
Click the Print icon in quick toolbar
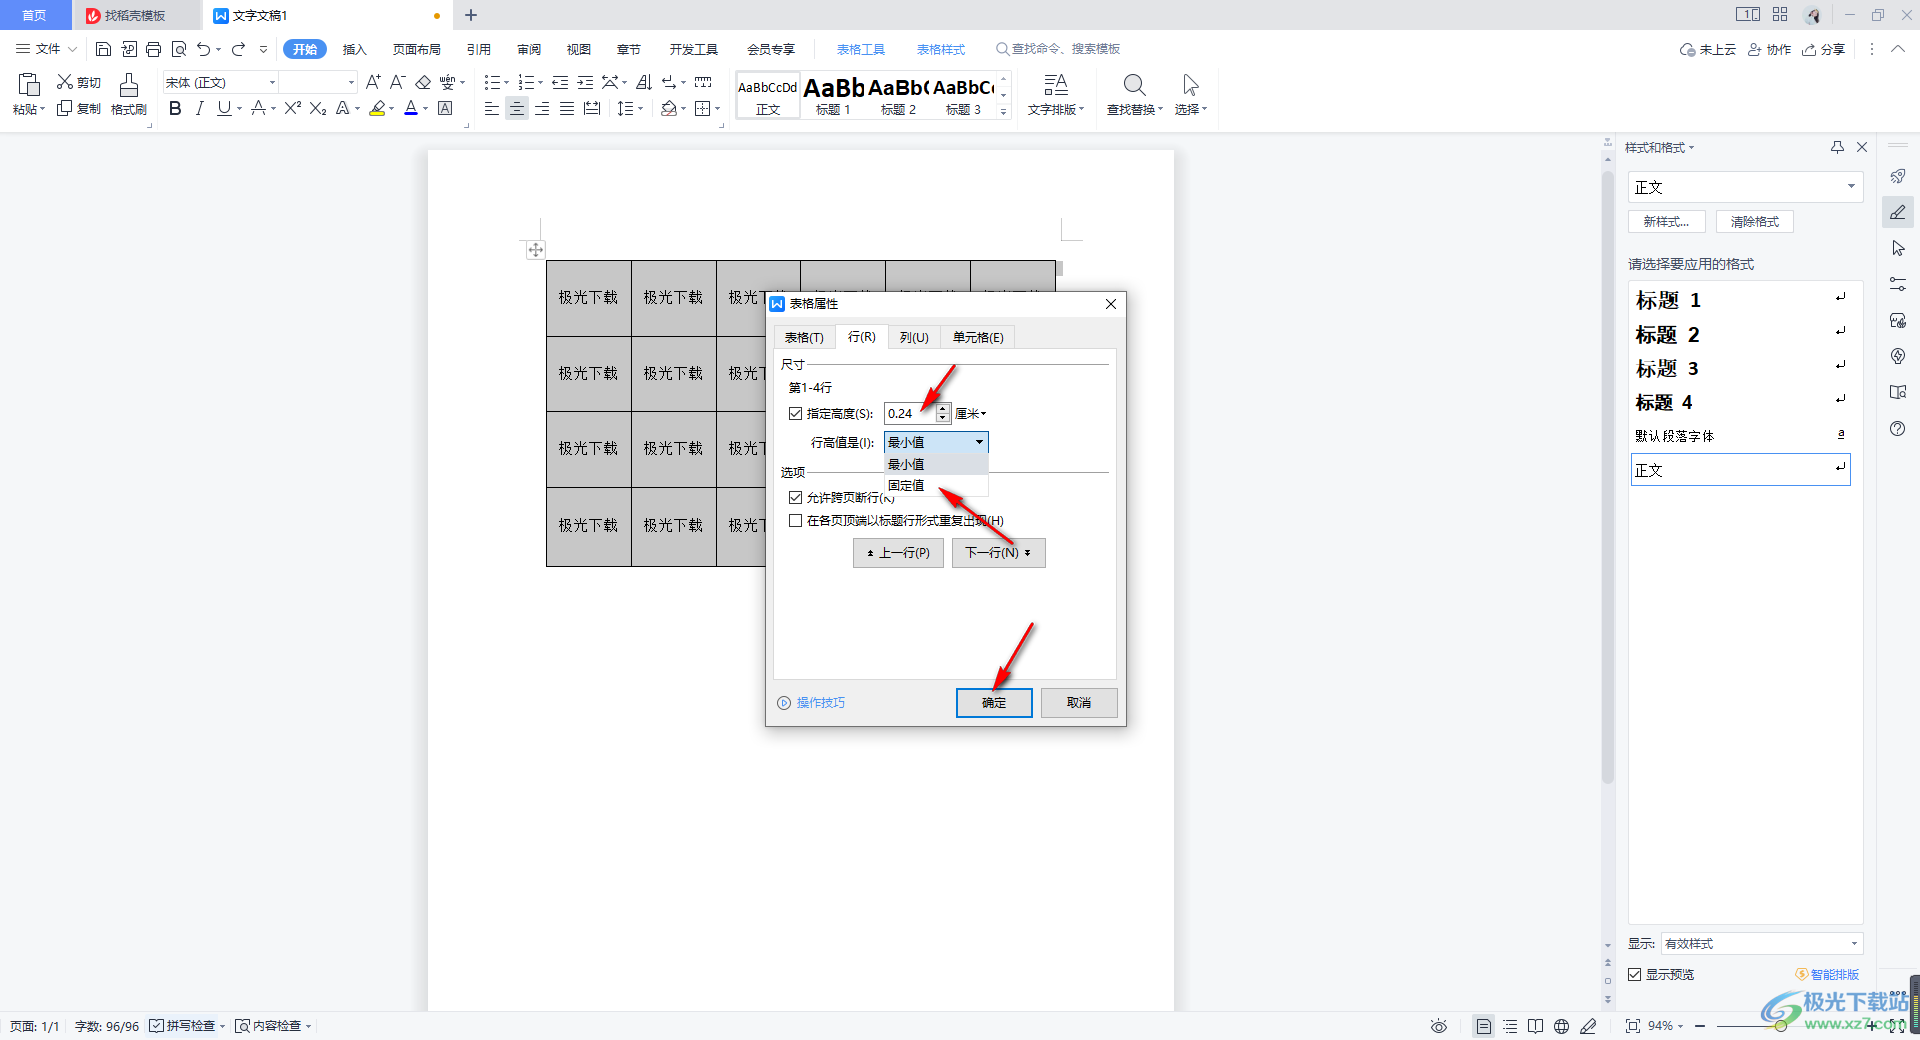(x=153, y=49)
